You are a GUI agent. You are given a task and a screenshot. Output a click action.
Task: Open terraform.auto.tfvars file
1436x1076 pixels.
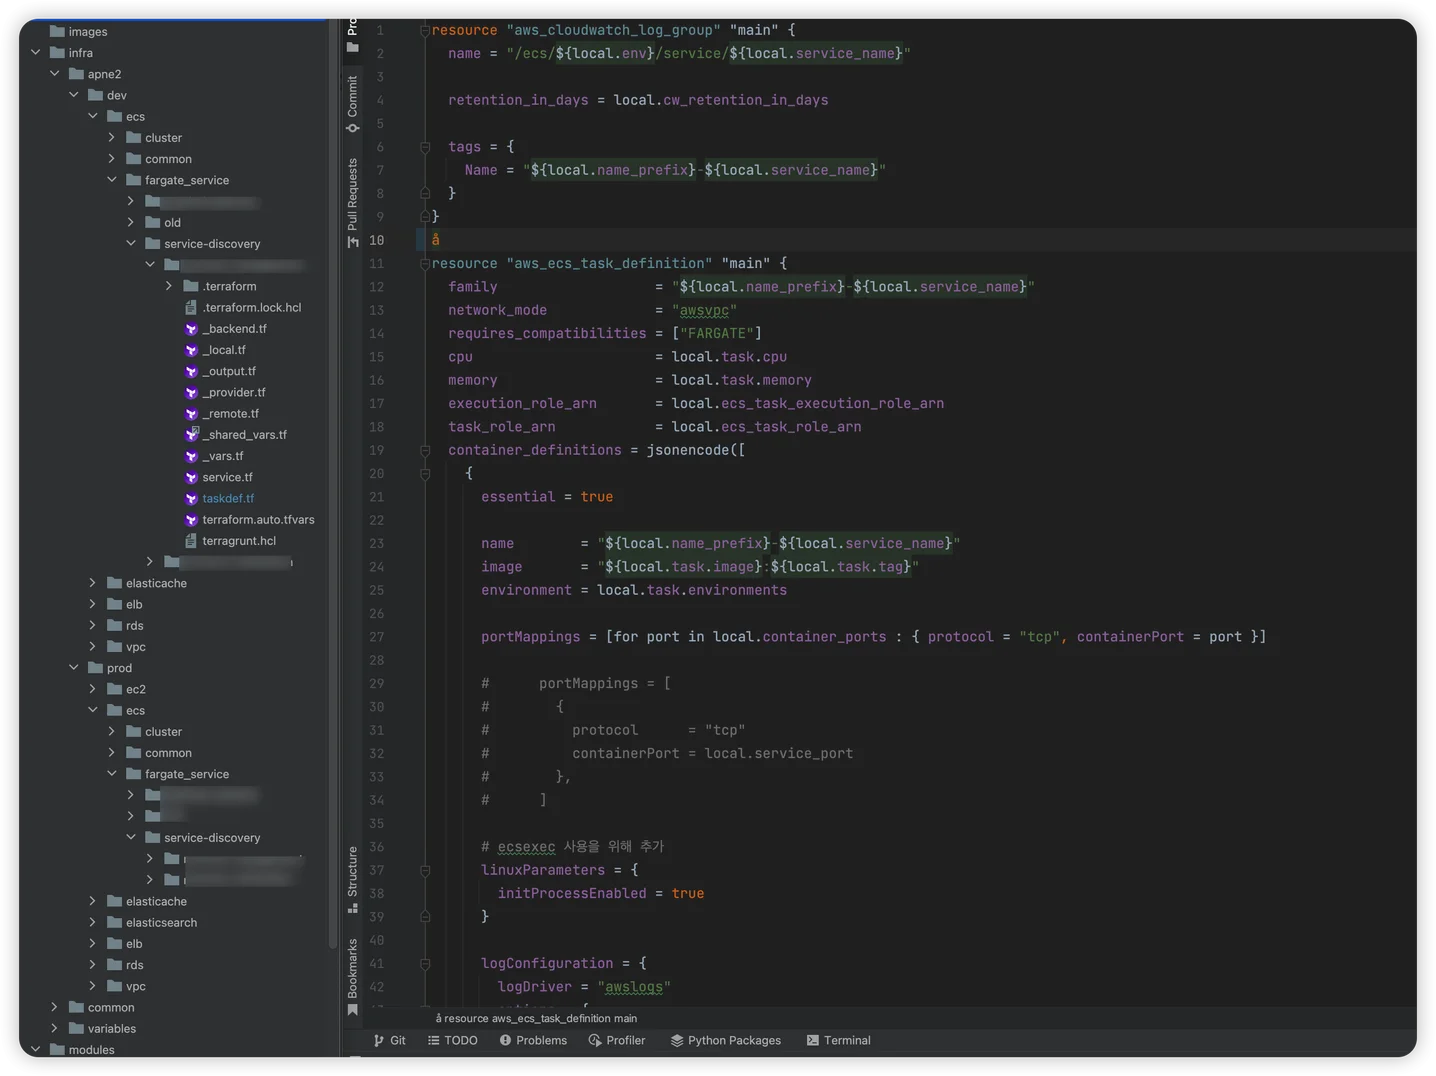click(258, 519)
